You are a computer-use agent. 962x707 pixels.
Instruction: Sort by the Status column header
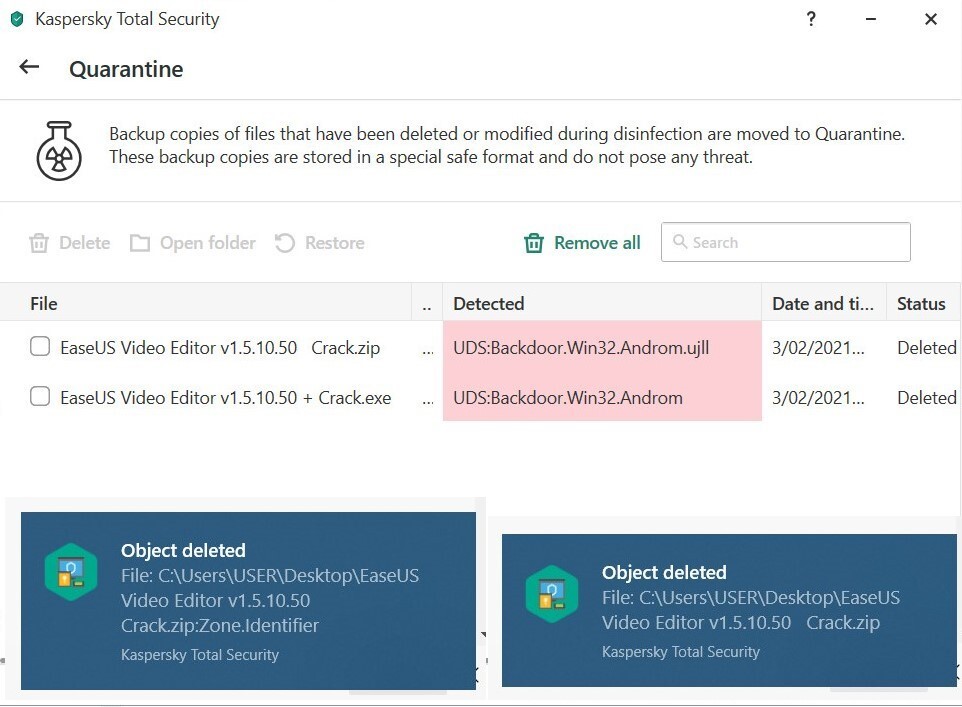tap(920, 304)
